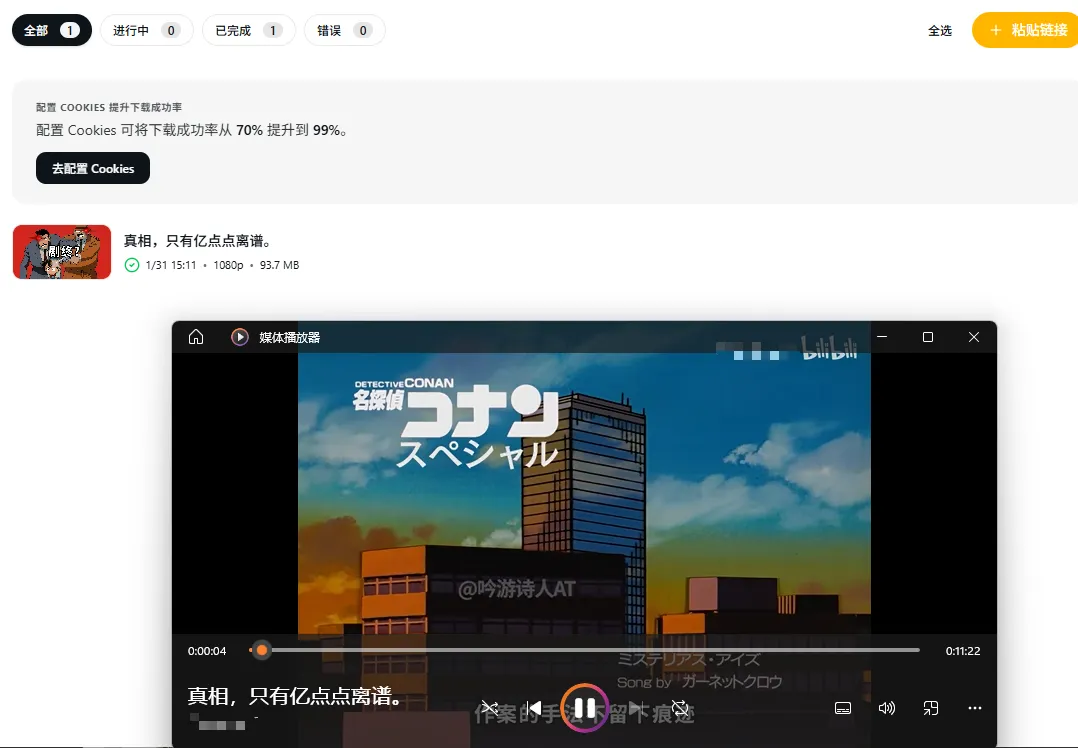Click 粘贴链接 button
The image size is (1078, 748).
(1026, 30)
